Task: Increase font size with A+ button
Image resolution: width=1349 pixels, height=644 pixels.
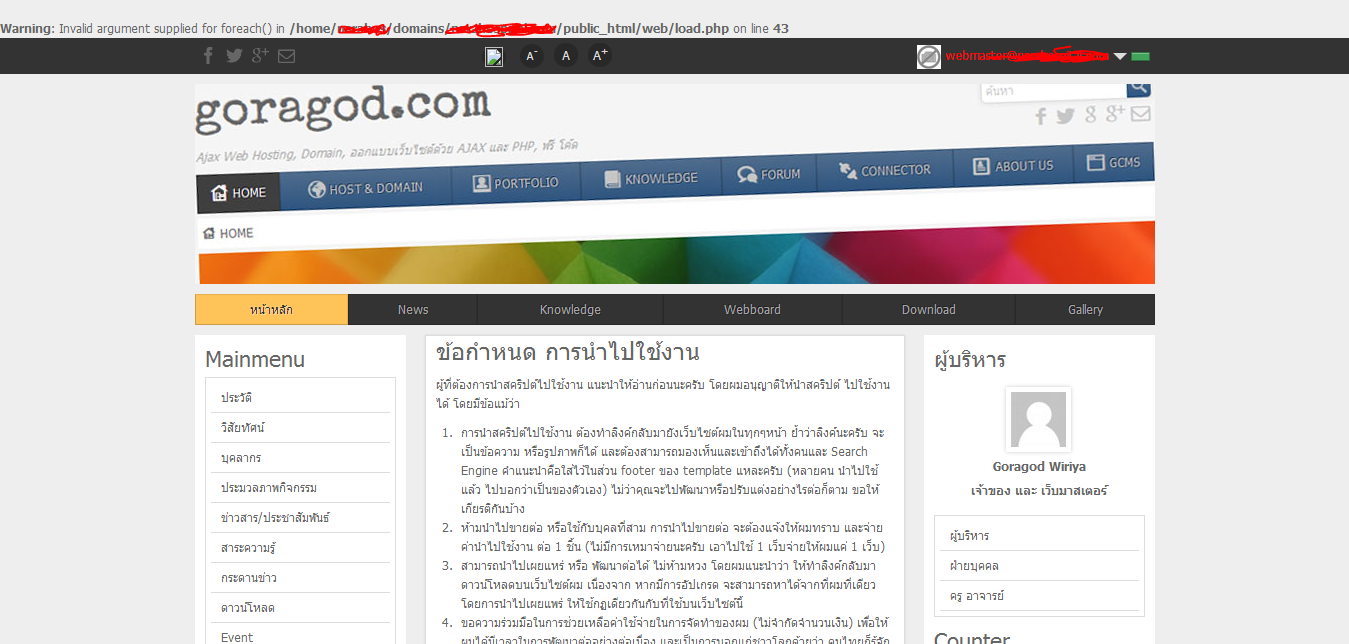Action: pos(600,56)
